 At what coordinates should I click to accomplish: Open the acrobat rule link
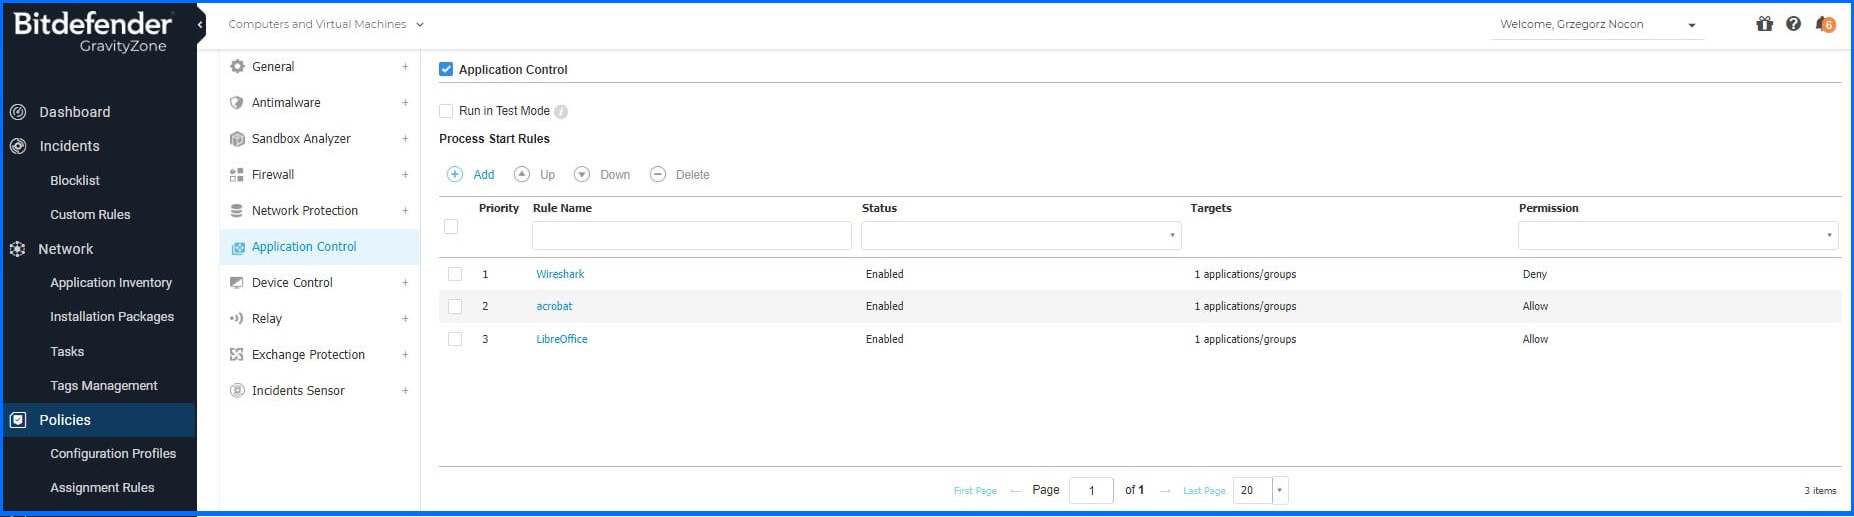pyautogui.click(x=554, y=306)
